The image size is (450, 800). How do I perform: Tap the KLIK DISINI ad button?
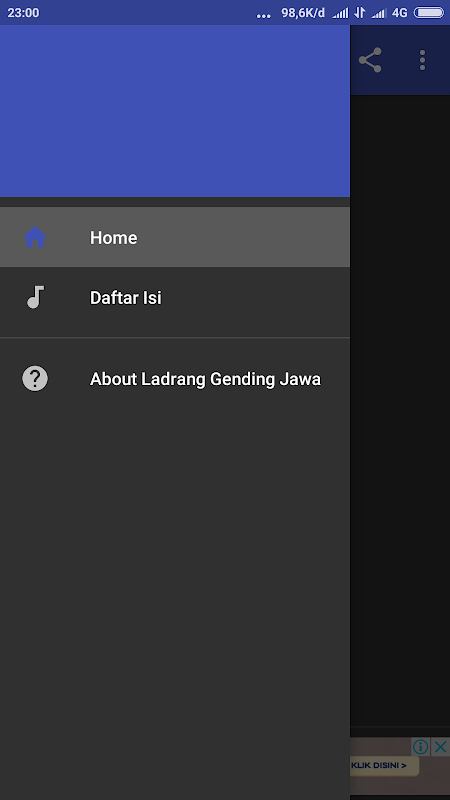coord(384,765)
